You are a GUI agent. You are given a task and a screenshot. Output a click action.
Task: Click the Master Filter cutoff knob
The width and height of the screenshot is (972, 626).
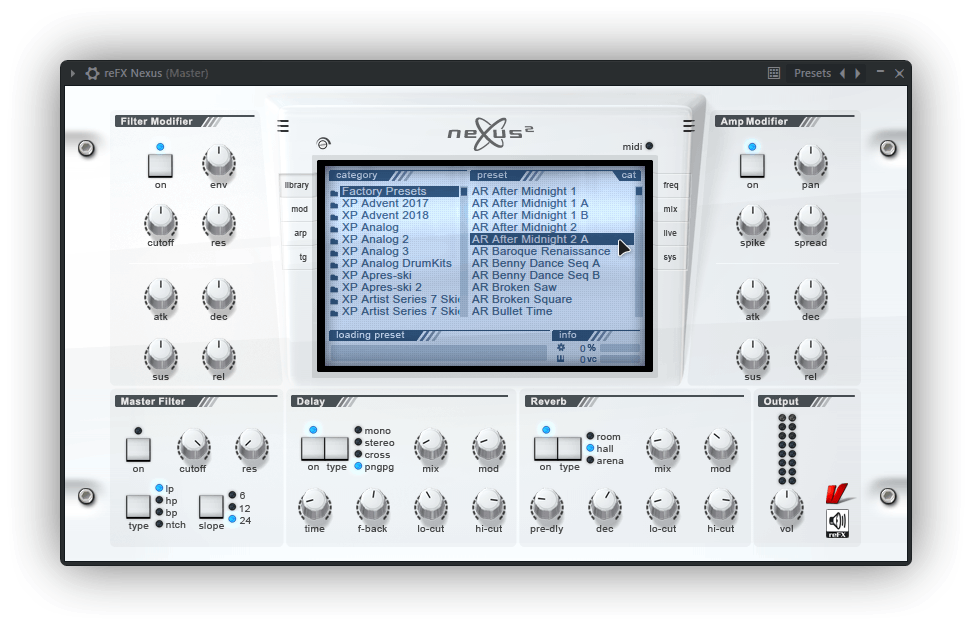(193, 446)
